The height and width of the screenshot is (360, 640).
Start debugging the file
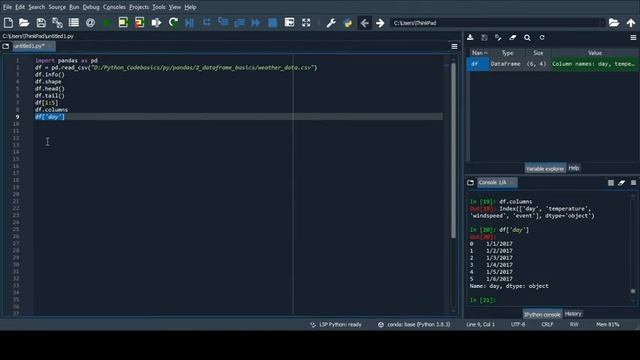tap(189, 23)
